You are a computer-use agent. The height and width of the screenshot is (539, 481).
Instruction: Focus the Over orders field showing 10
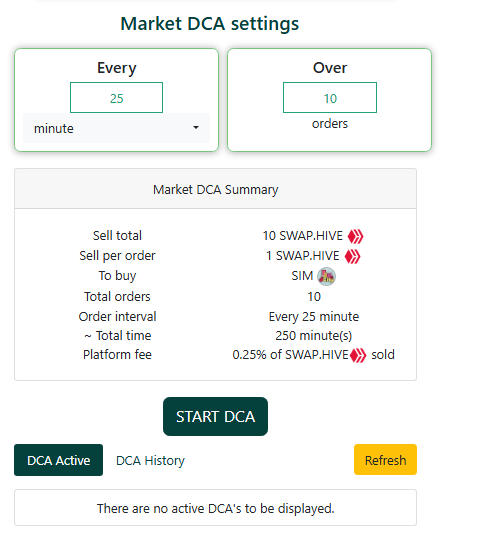point(330,98)
